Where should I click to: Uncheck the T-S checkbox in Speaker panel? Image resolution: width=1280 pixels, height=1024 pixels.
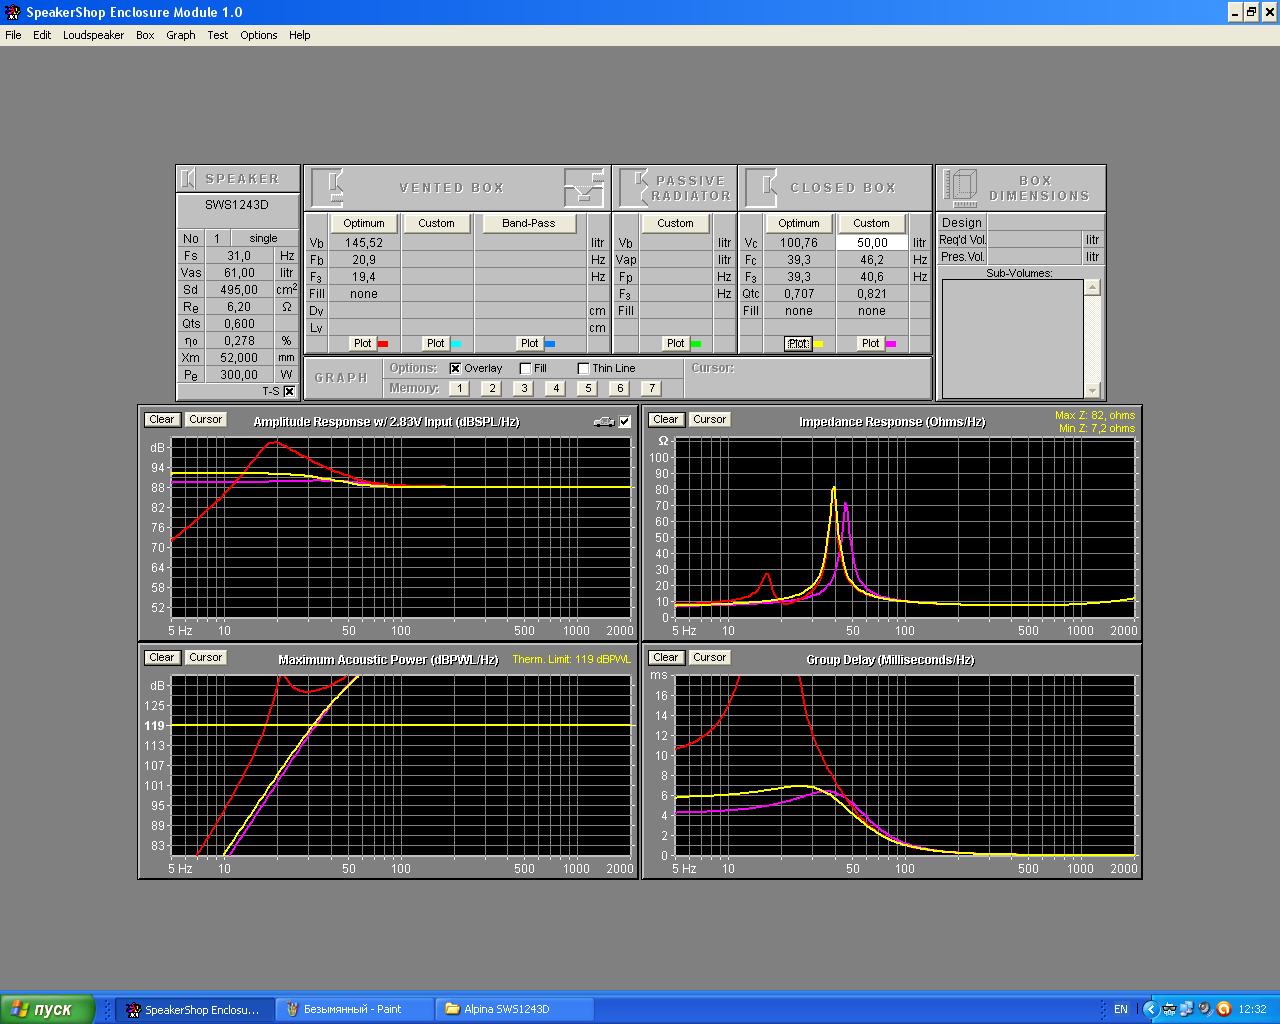click(x=289, y=391)
